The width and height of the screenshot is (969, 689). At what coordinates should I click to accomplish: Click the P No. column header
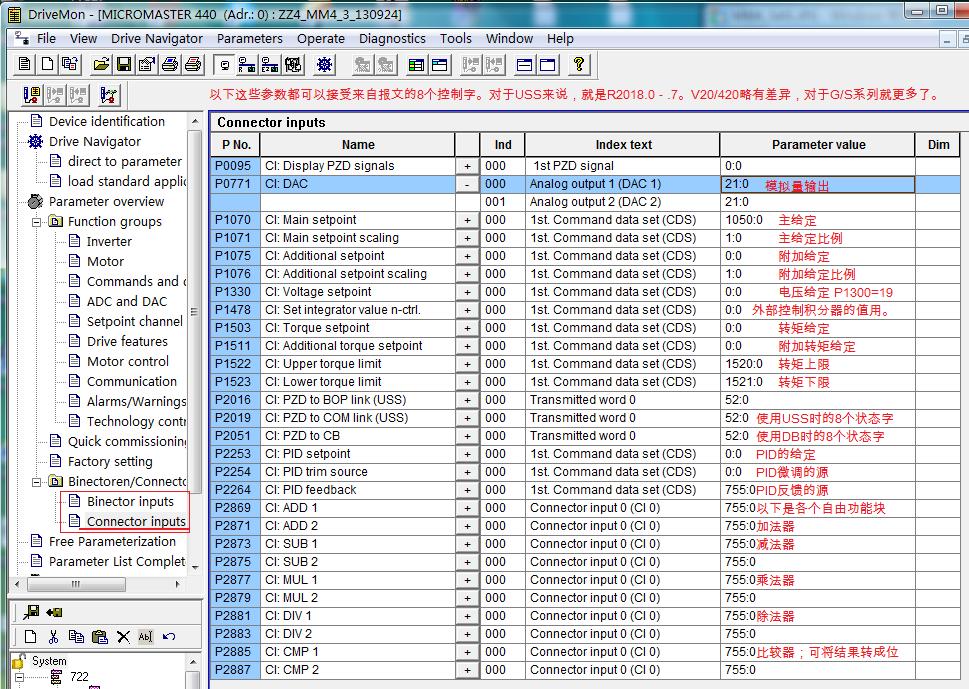(235, 145)
